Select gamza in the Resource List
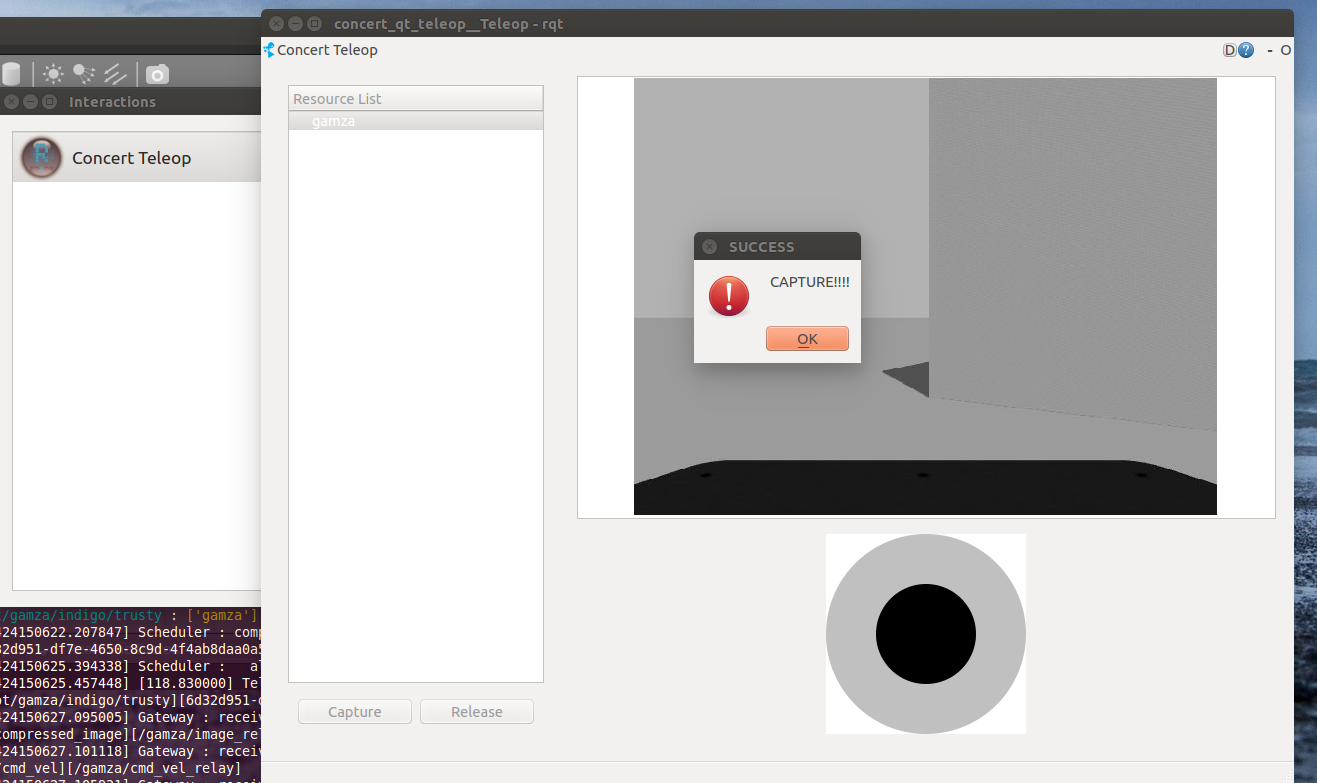Screen dimensions: 1317x783 [x=333, y=121]
